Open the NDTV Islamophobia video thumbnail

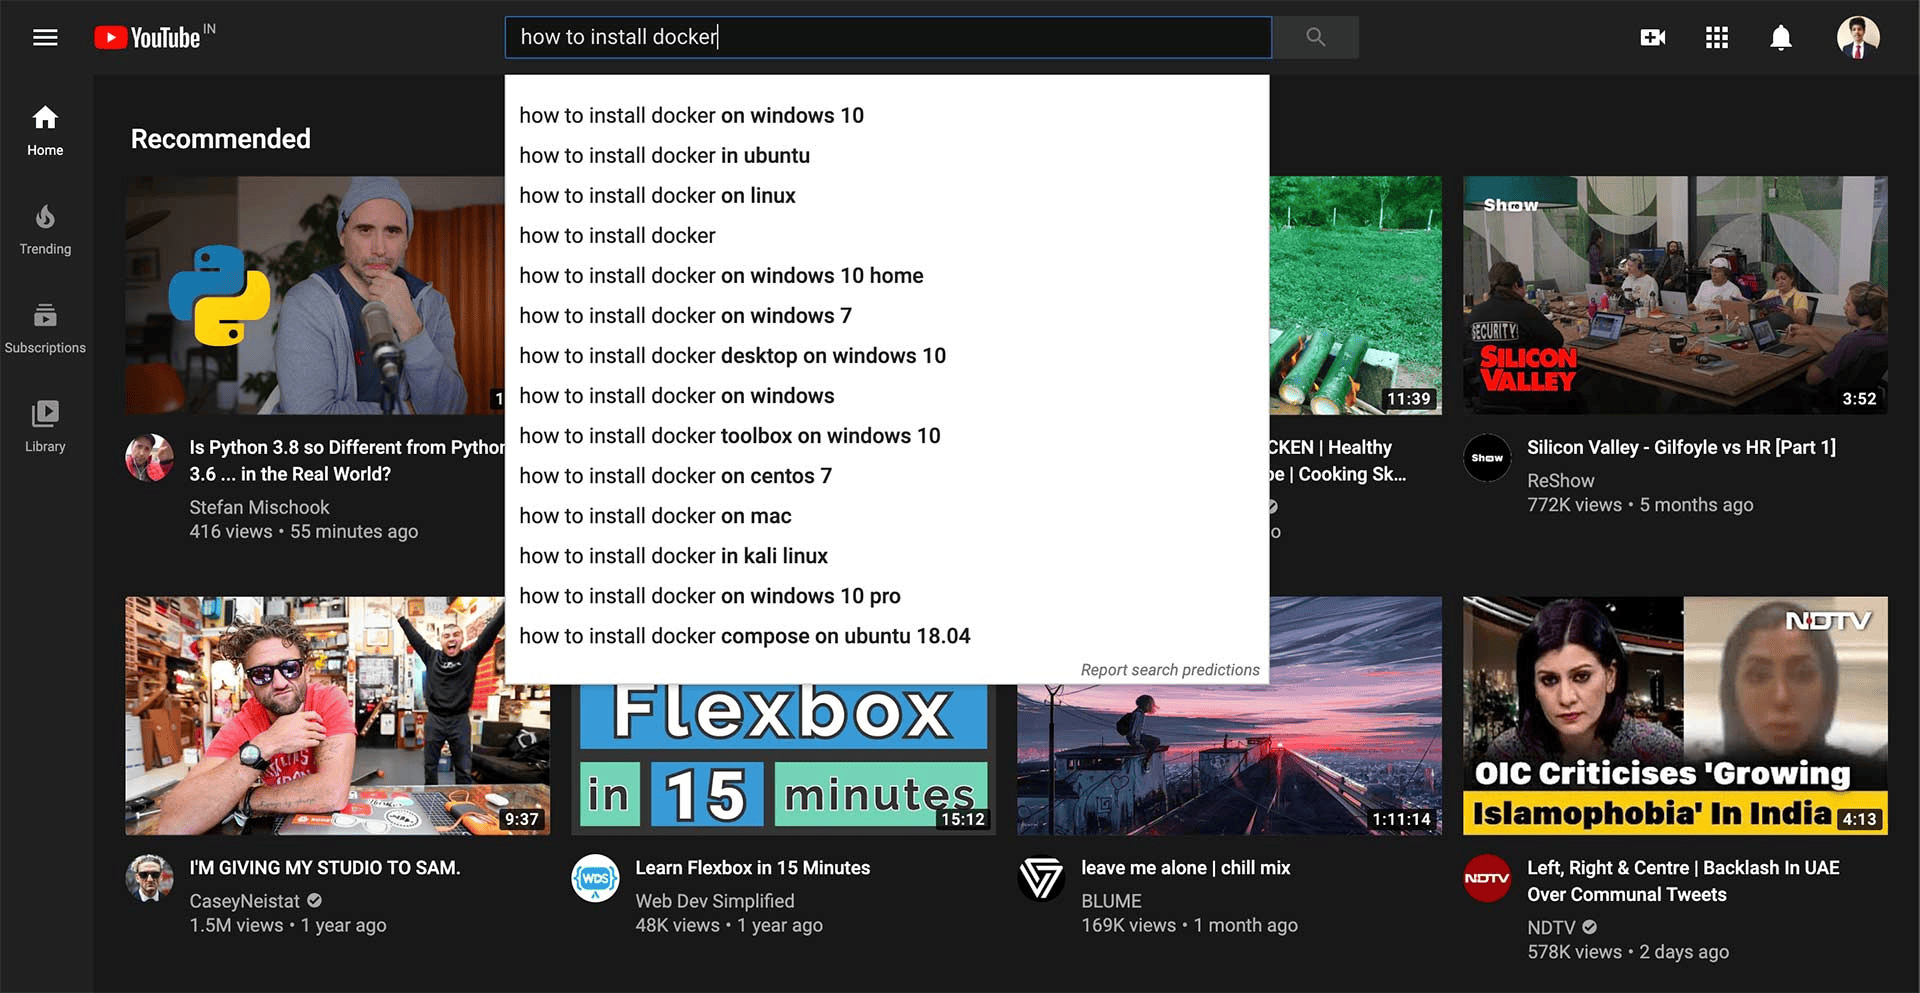coord(1675,716)
